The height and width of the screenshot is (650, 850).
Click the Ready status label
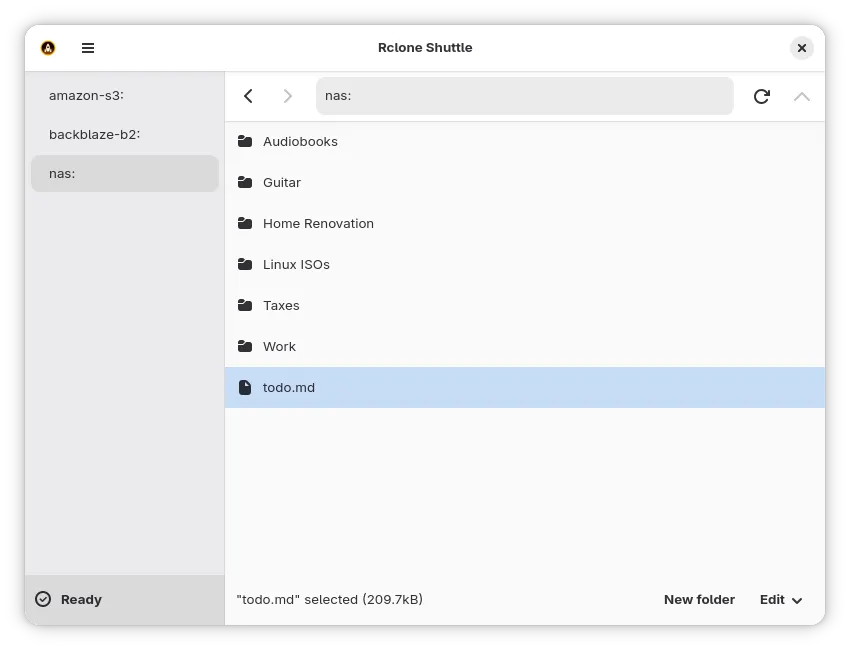coord(81,600)
